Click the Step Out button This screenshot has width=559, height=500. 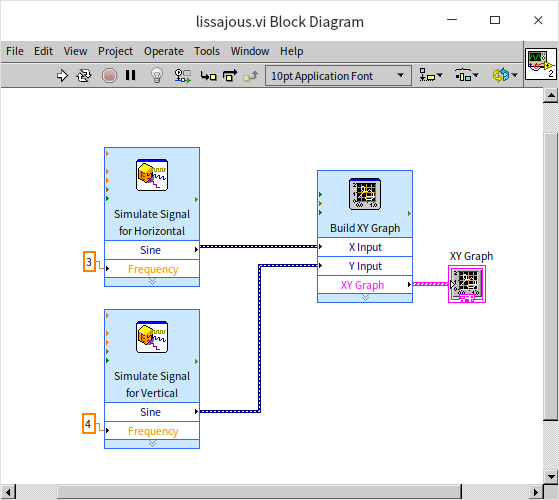point(251,76)
